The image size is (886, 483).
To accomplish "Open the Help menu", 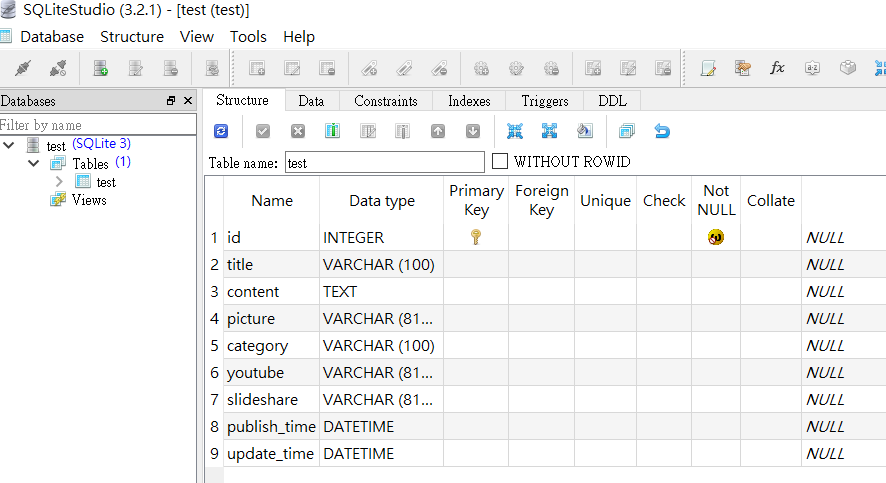I will [299, 37].
